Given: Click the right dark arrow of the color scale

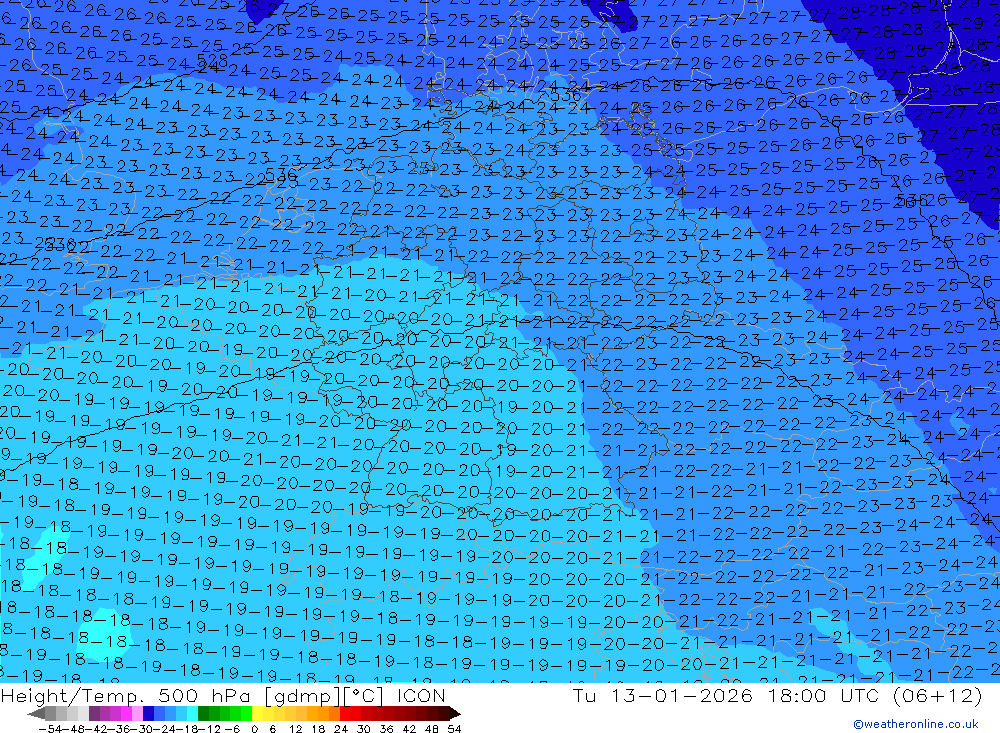Looking at the screenshot, I should [x=455, y=714].
